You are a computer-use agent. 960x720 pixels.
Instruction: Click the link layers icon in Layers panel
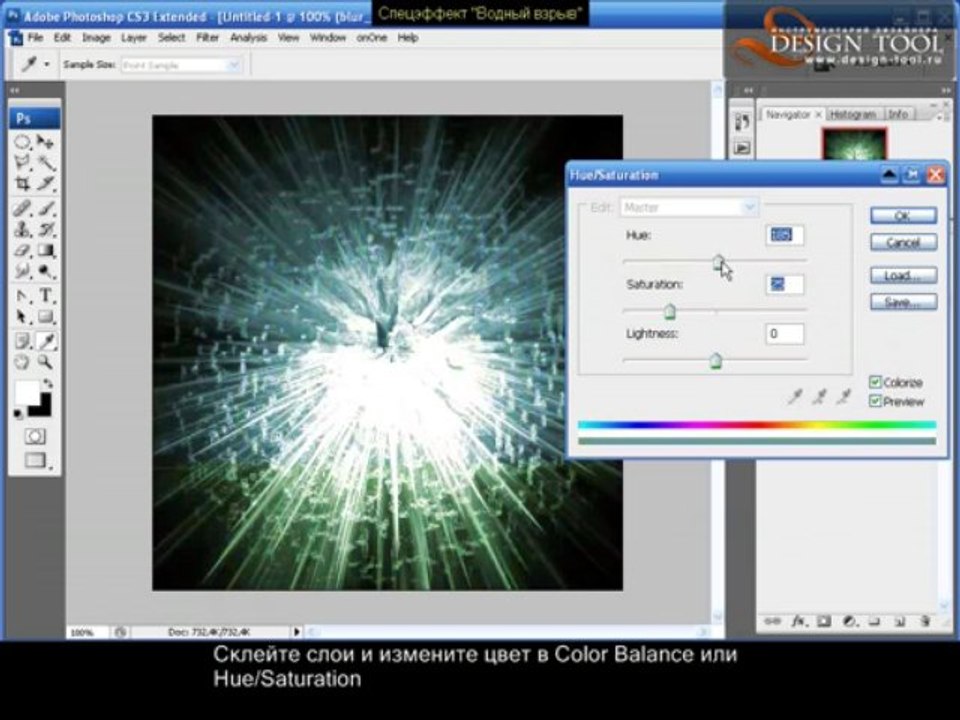[x=772, y=622]
